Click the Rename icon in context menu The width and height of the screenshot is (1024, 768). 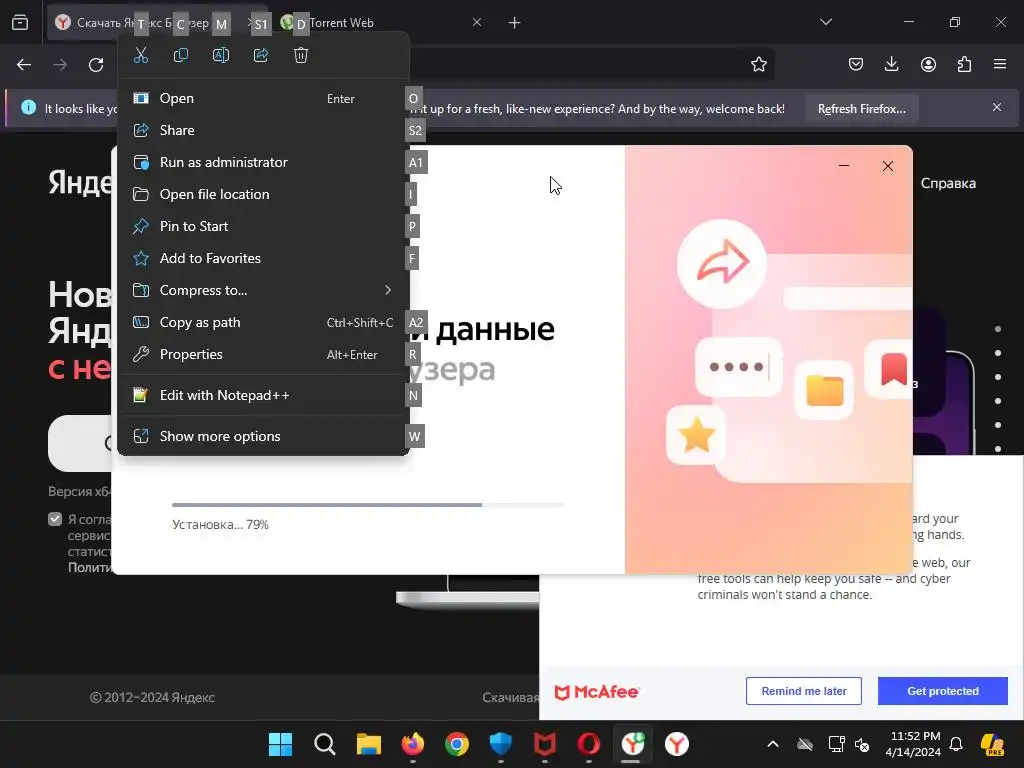click(221, 56)
